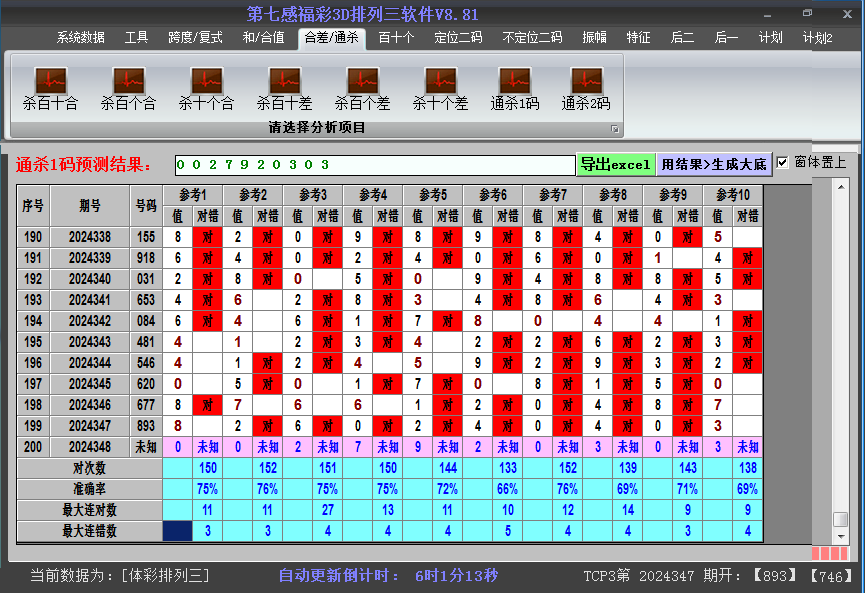
Task: Click the 当前数据为 [体彩排列三] status text
Action: tap(120, 576)
